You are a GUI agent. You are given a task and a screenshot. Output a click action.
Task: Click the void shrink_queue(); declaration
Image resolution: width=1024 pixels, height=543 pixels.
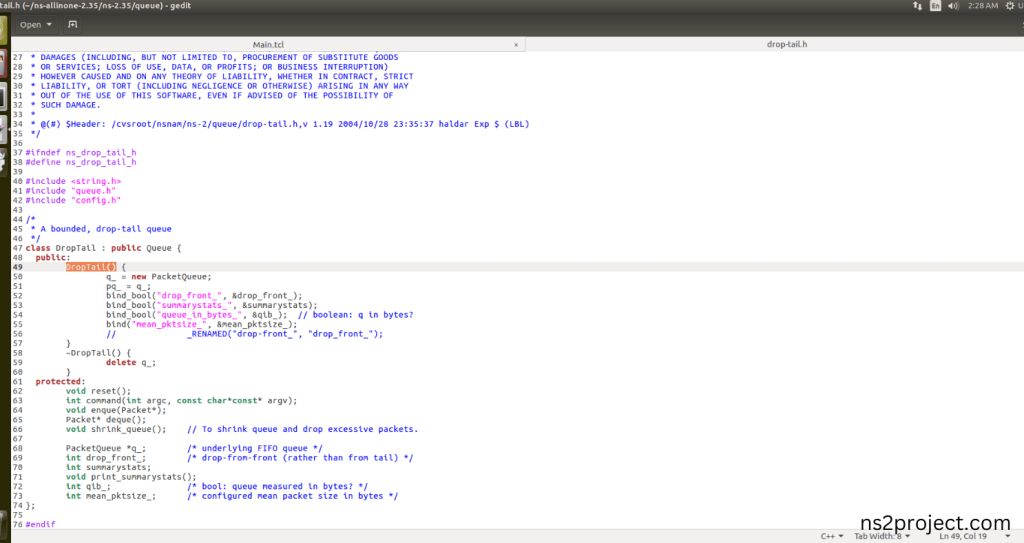coord(116,429)
